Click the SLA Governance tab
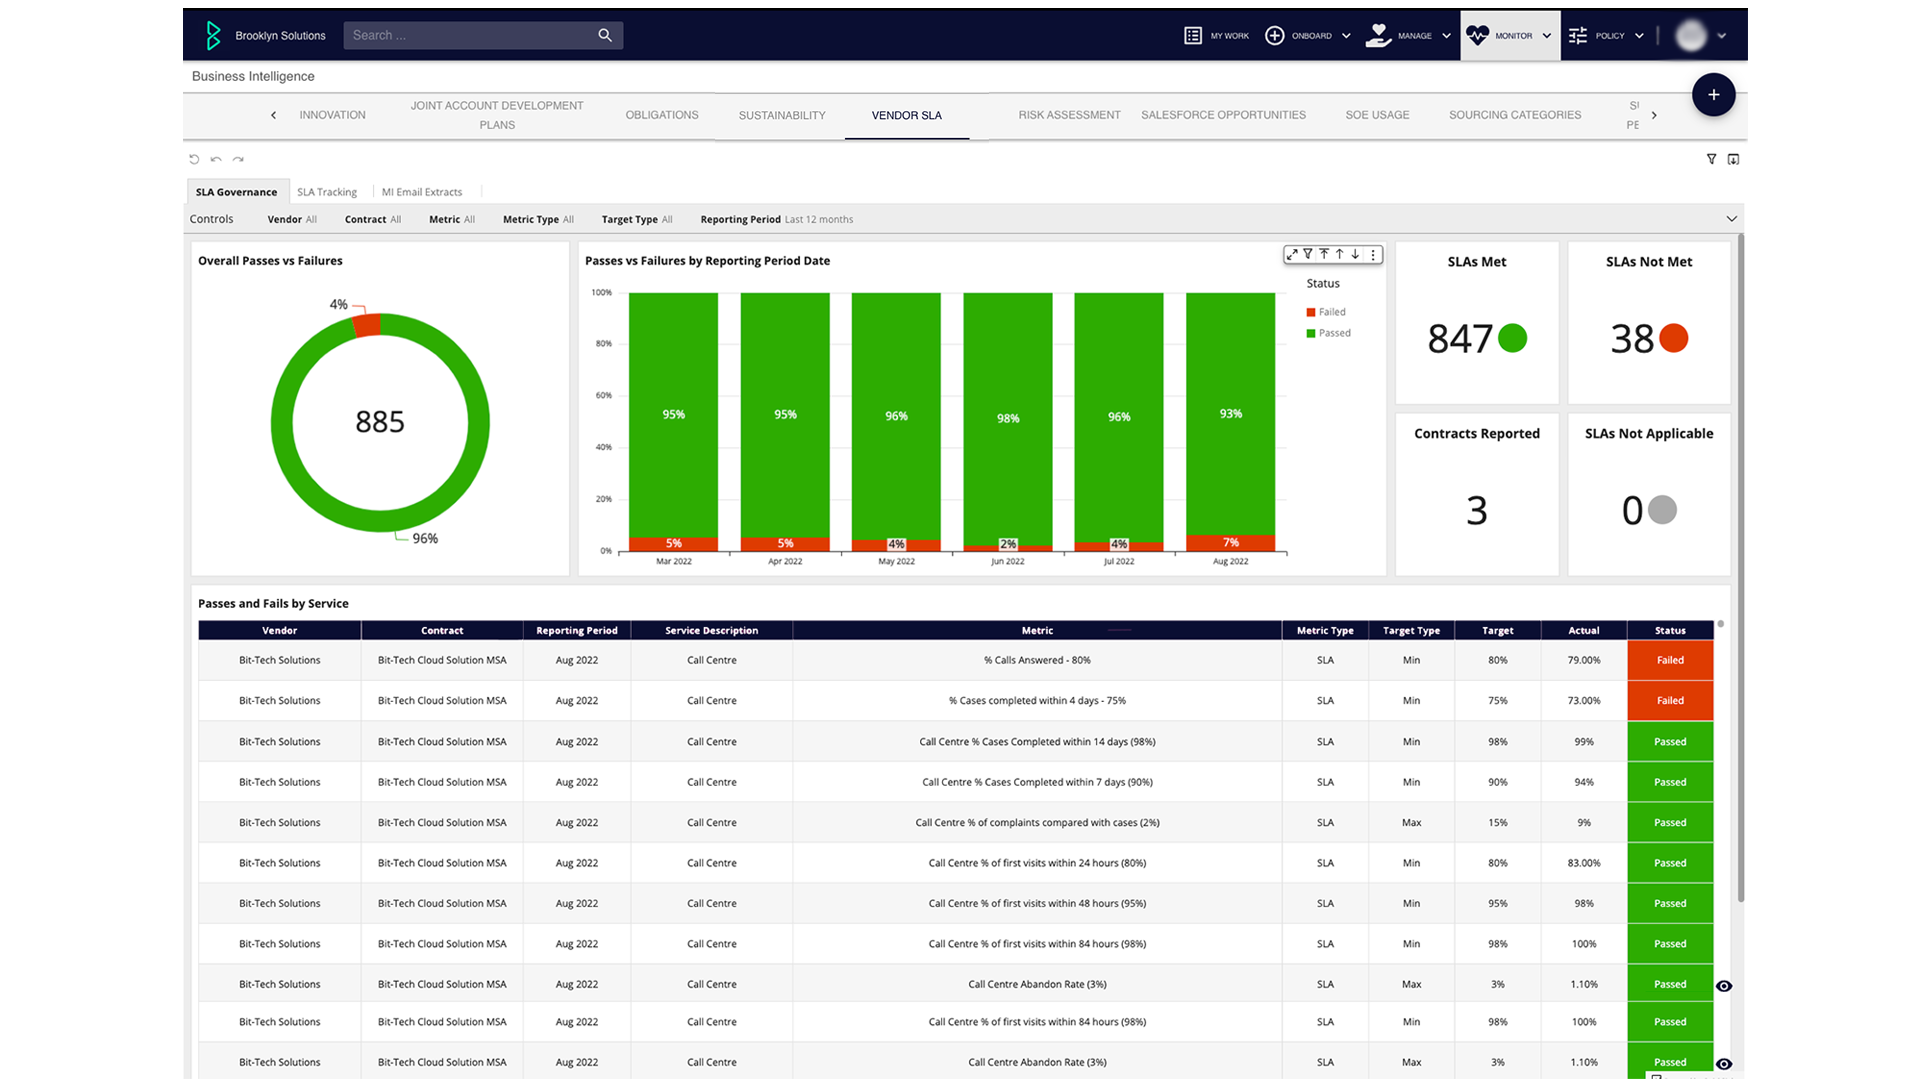 236,191
